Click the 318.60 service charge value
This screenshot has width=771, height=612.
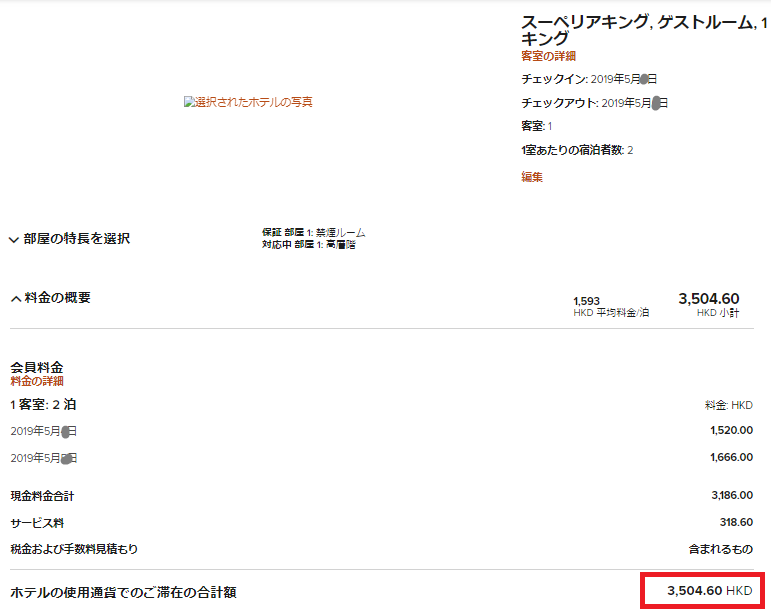coord(736,522)
